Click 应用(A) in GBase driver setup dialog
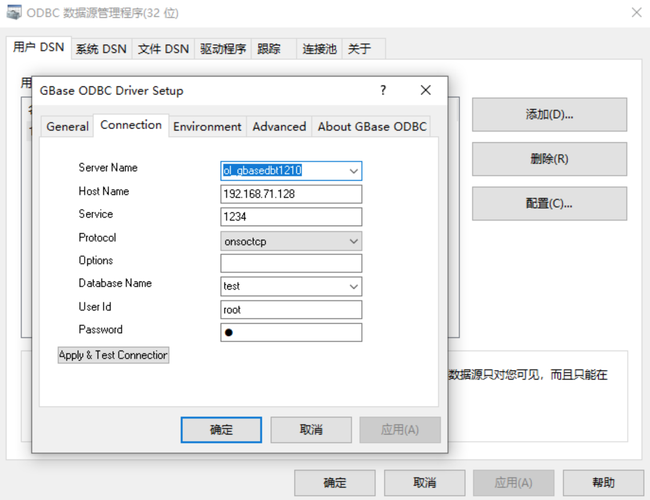650x500 pixels. (x=400, y=430)
